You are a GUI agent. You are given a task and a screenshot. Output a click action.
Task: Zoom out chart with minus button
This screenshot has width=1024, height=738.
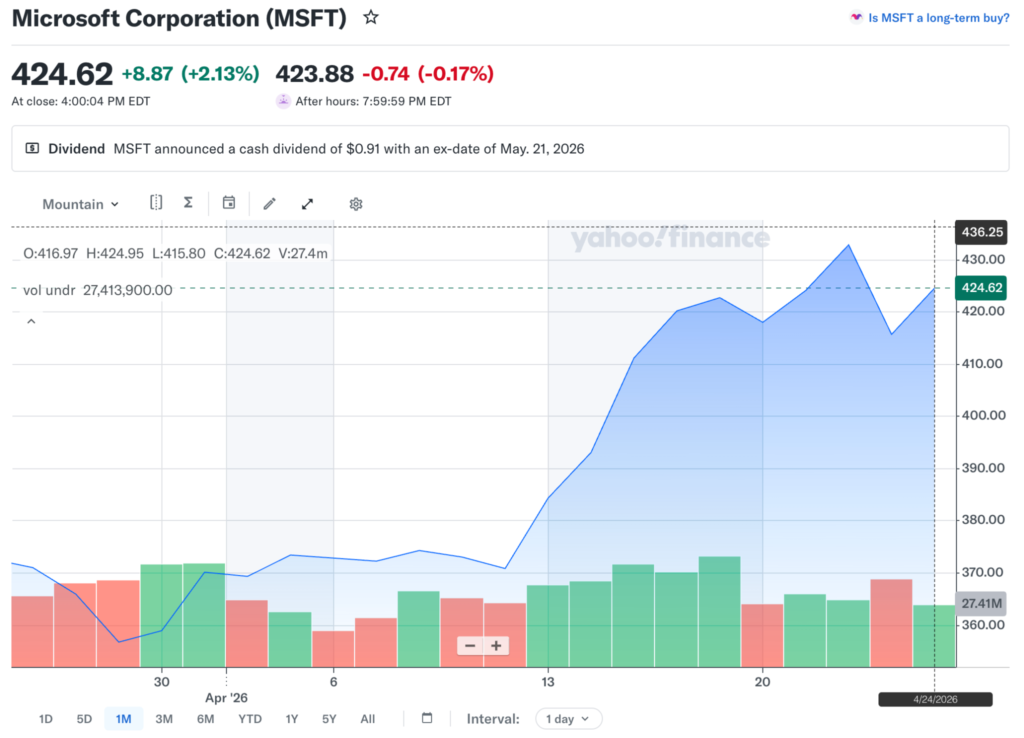point(470,646)
